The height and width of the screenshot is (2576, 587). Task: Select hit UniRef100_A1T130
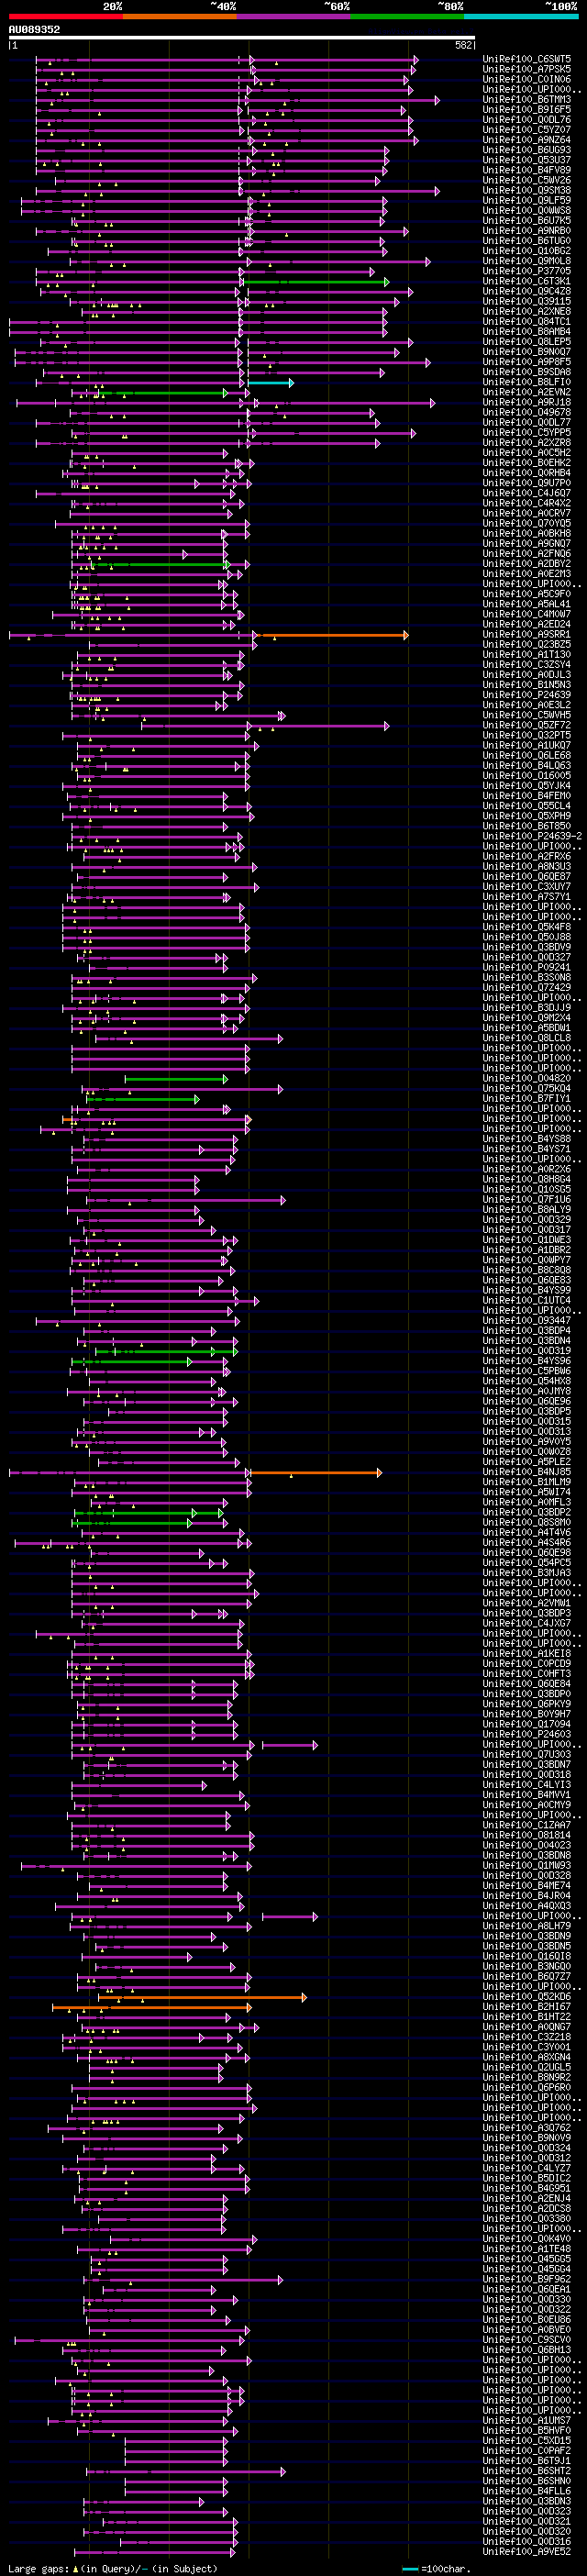(527, 654)
